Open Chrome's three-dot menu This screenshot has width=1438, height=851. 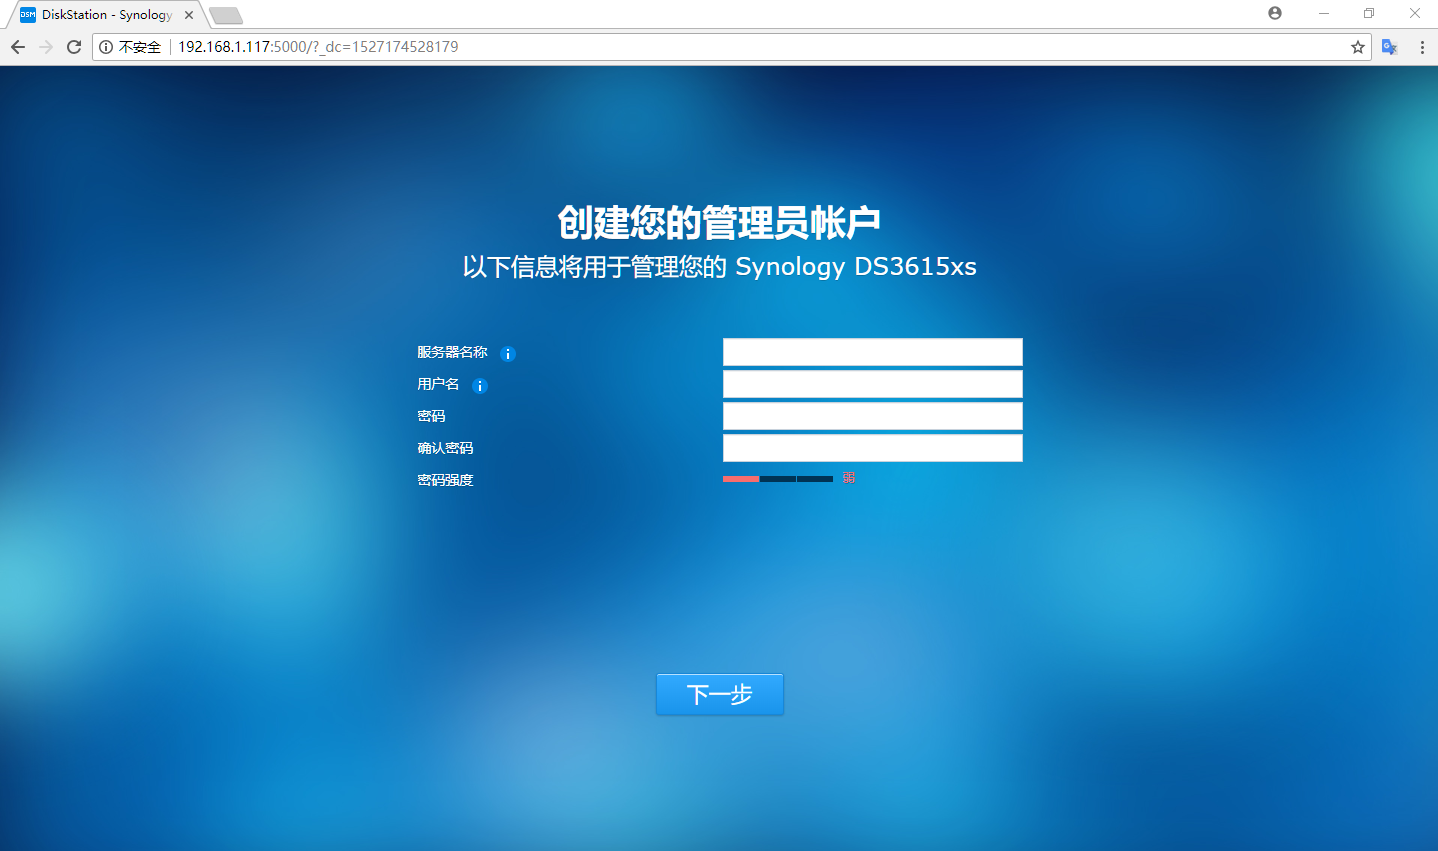[x=1422, y=47]
